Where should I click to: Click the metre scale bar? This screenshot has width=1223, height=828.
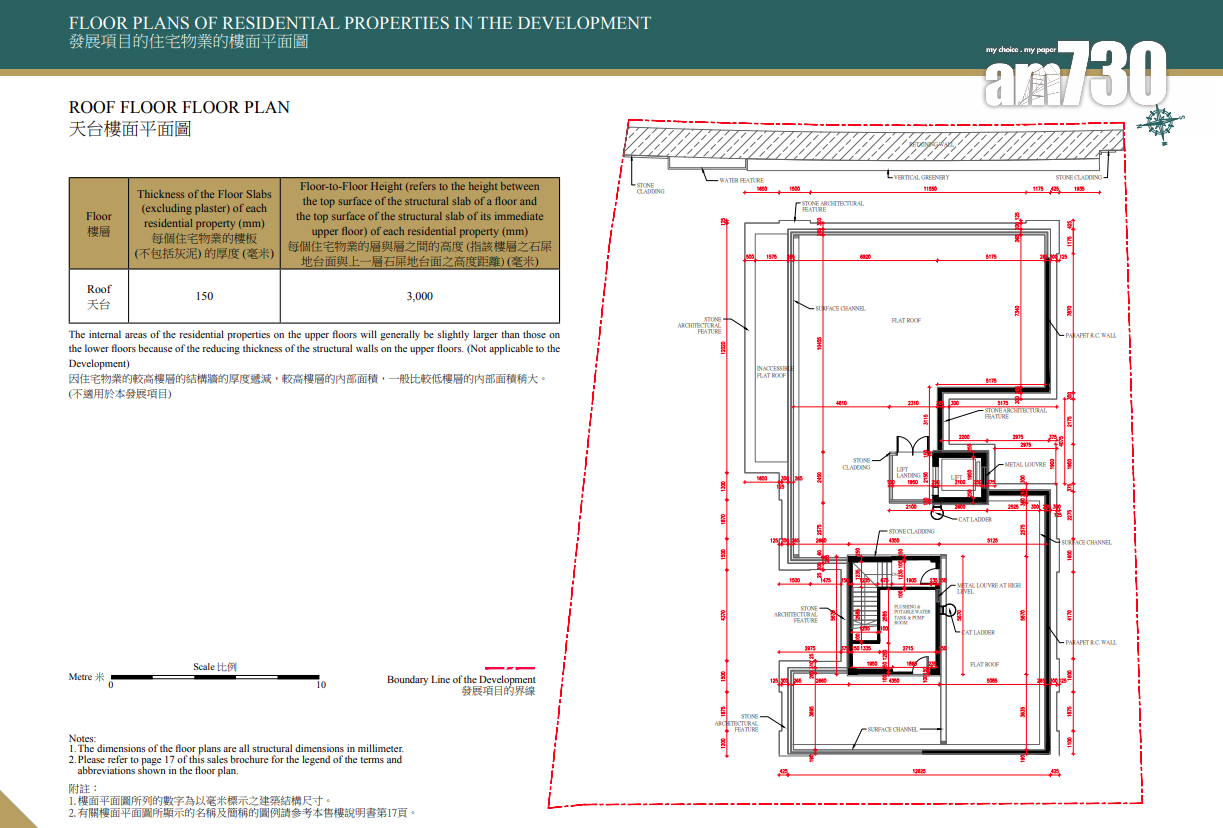point(215,677)
